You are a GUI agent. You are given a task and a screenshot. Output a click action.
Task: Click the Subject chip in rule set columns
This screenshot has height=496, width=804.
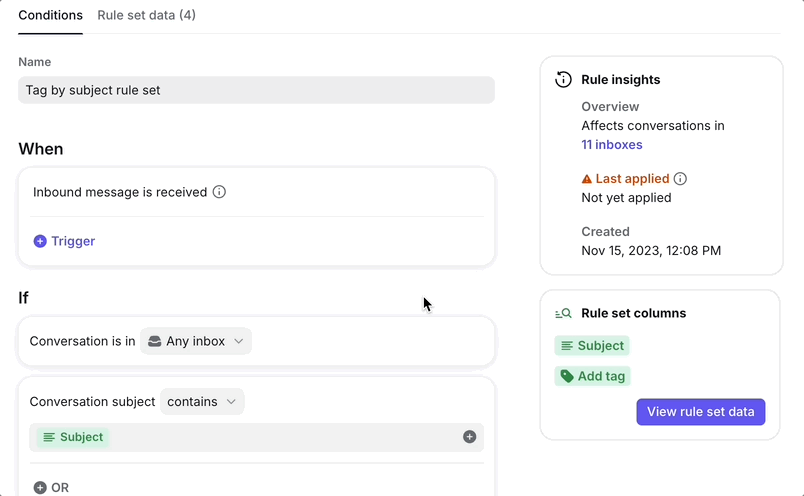592,346
